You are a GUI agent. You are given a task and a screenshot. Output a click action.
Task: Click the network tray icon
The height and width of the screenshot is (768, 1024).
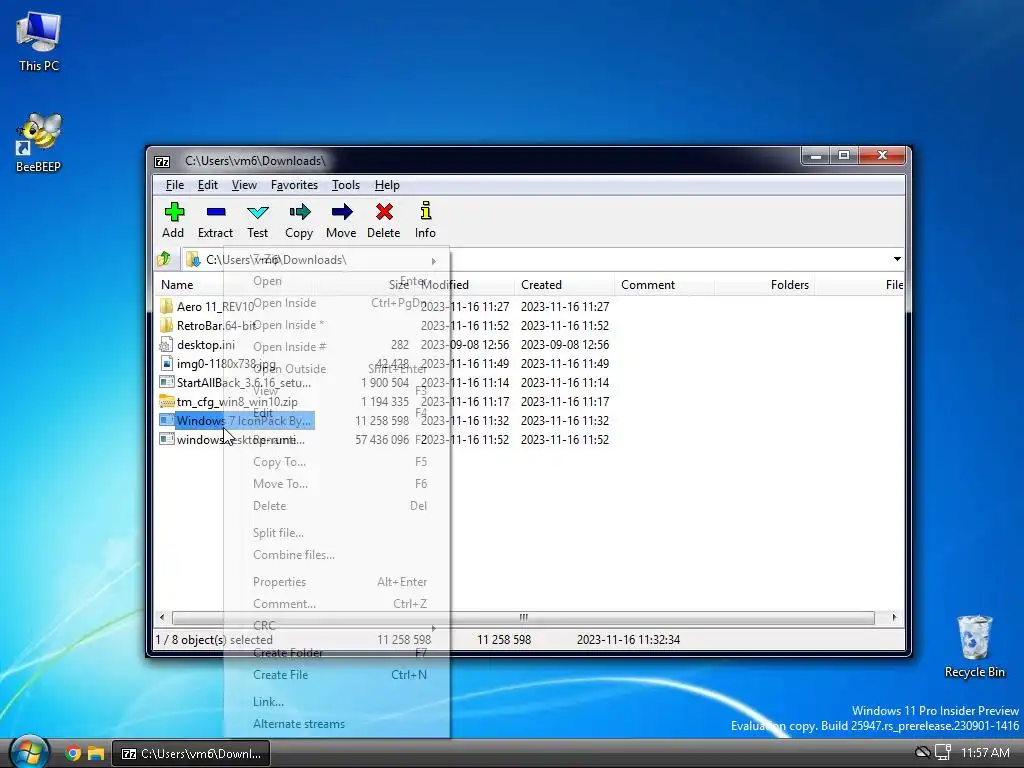point(942,752)
